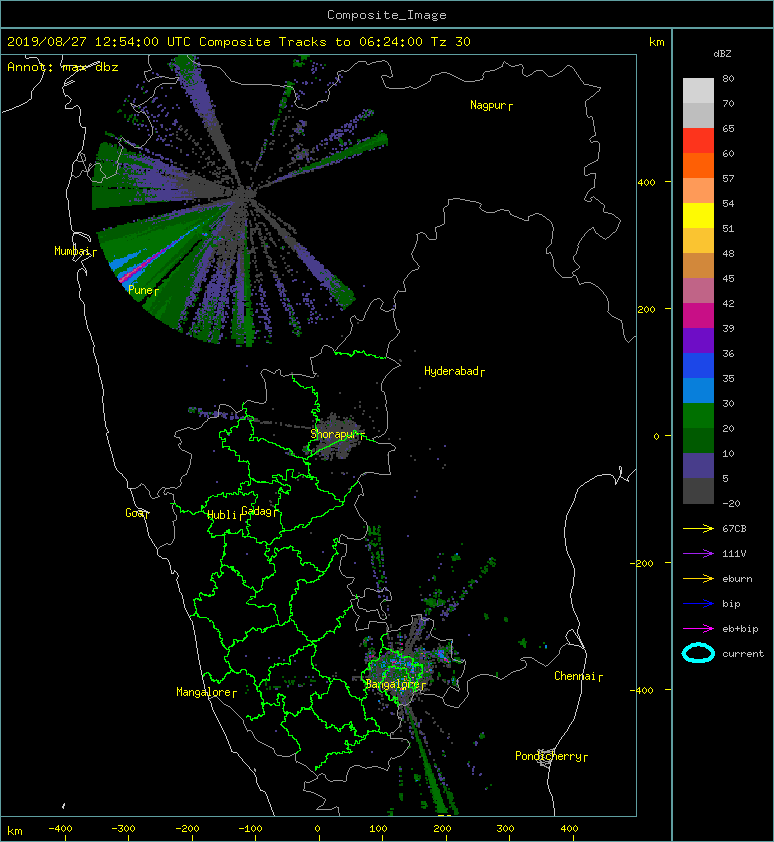Click the km unit label at top right
This screenshot has height=842, width=774.
point(657,42)
